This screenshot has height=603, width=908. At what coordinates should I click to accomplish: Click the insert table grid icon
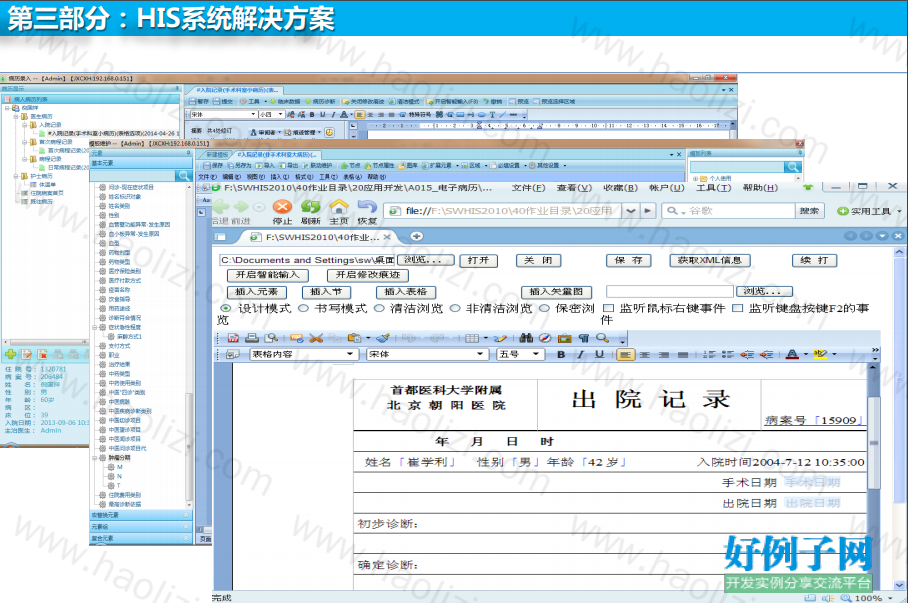click(x=472, y=338)
